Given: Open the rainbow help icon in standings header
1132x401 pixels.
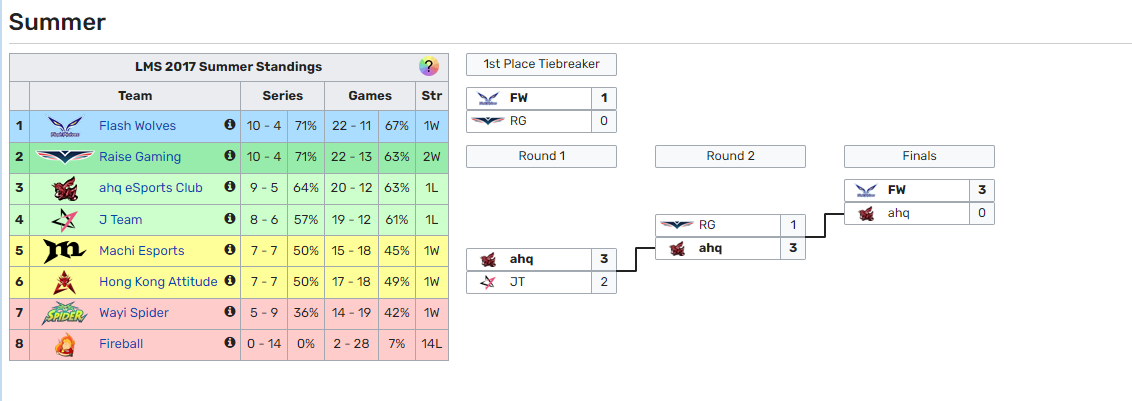Looking at the screenshot, I should coord(429,67).
